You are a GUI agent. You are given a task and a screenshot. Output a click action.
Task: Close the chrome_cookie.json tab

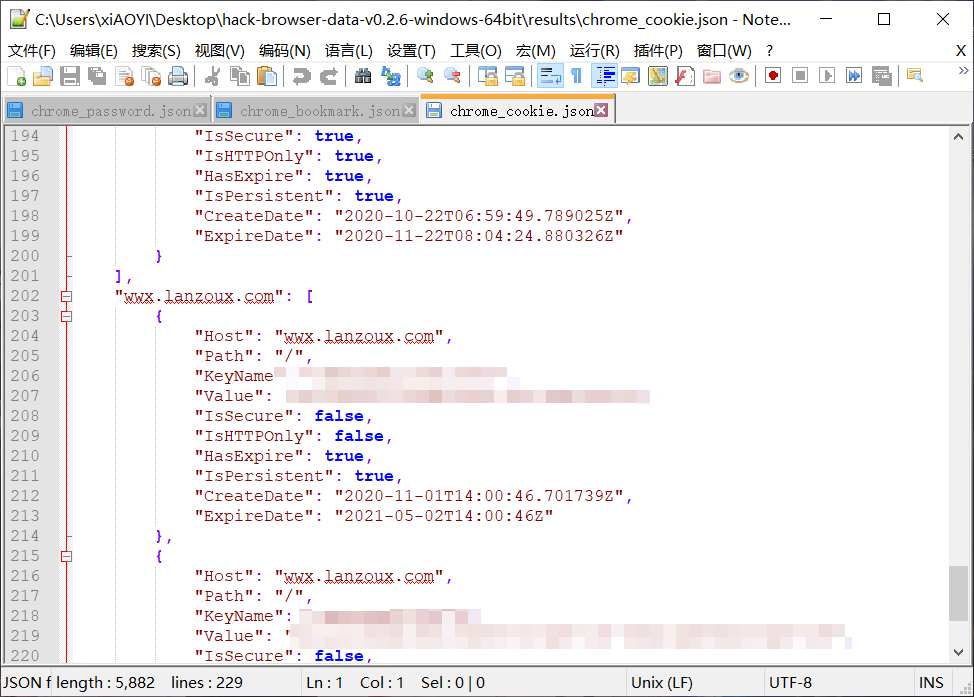(601, 111)
